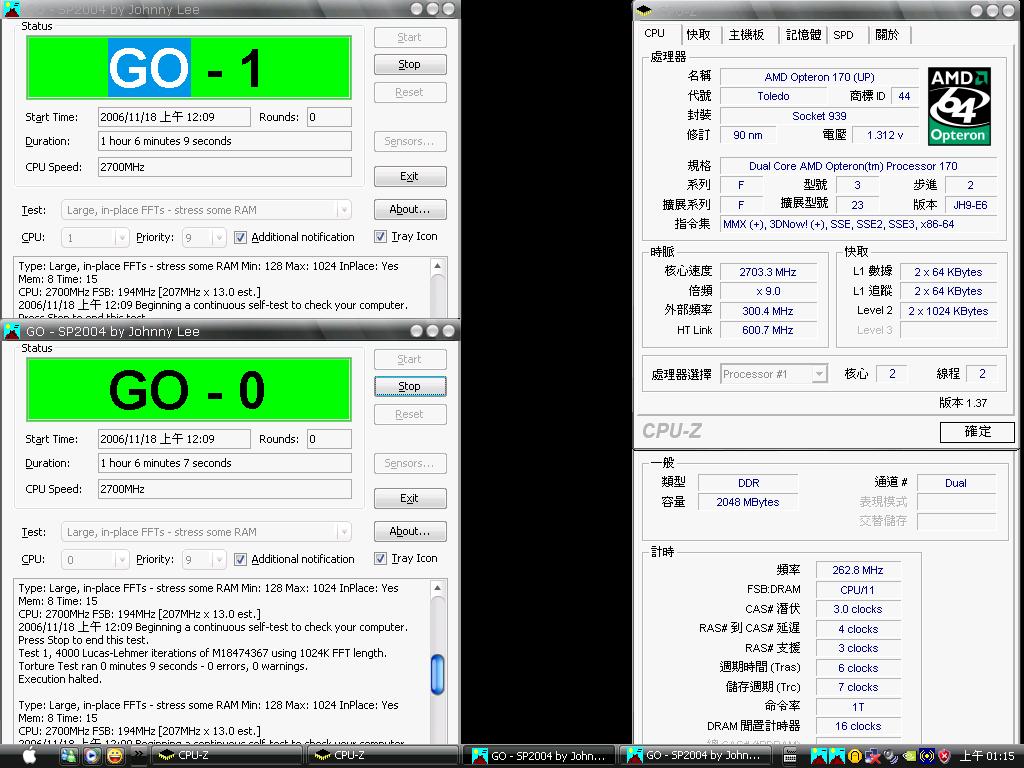Launch Windows Media Player from quick launch
The height and width of the screenshot is (768, 1024).
pyautogui.click(x=91, y=756)
